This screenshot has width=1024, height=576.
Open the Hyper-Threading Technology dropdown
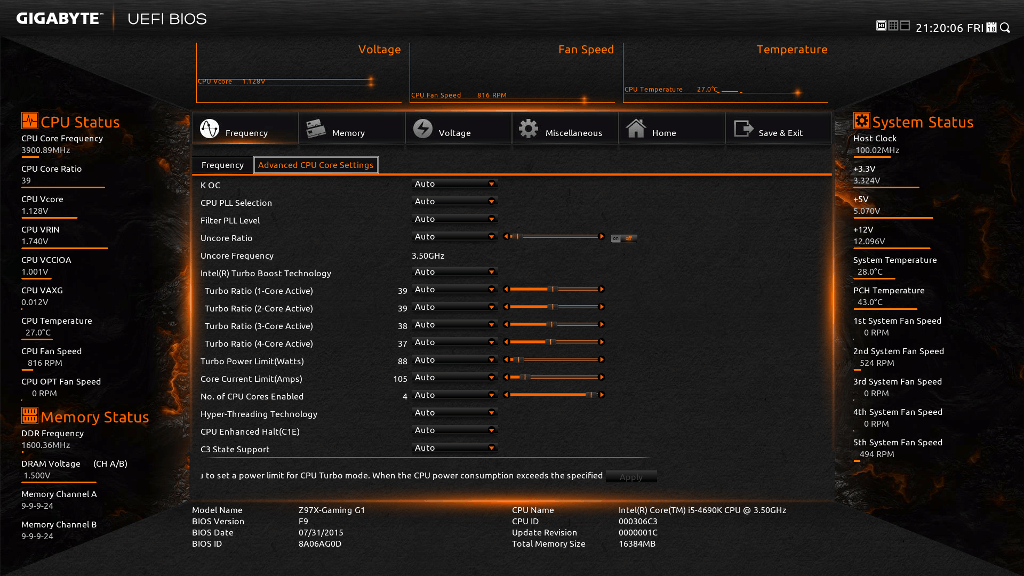point(455,413)
